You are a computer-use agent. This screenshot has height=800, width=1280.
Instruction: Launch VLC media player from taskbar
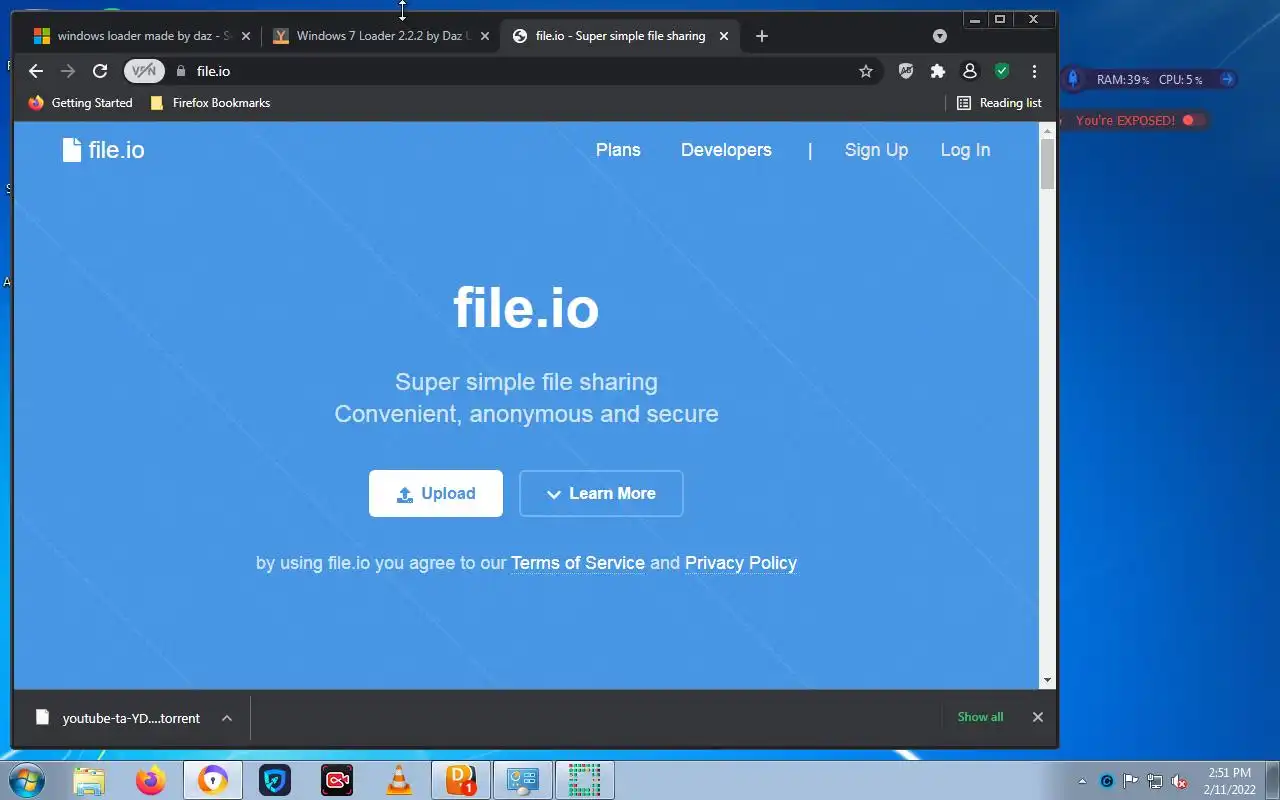click(x=399, y=780)
